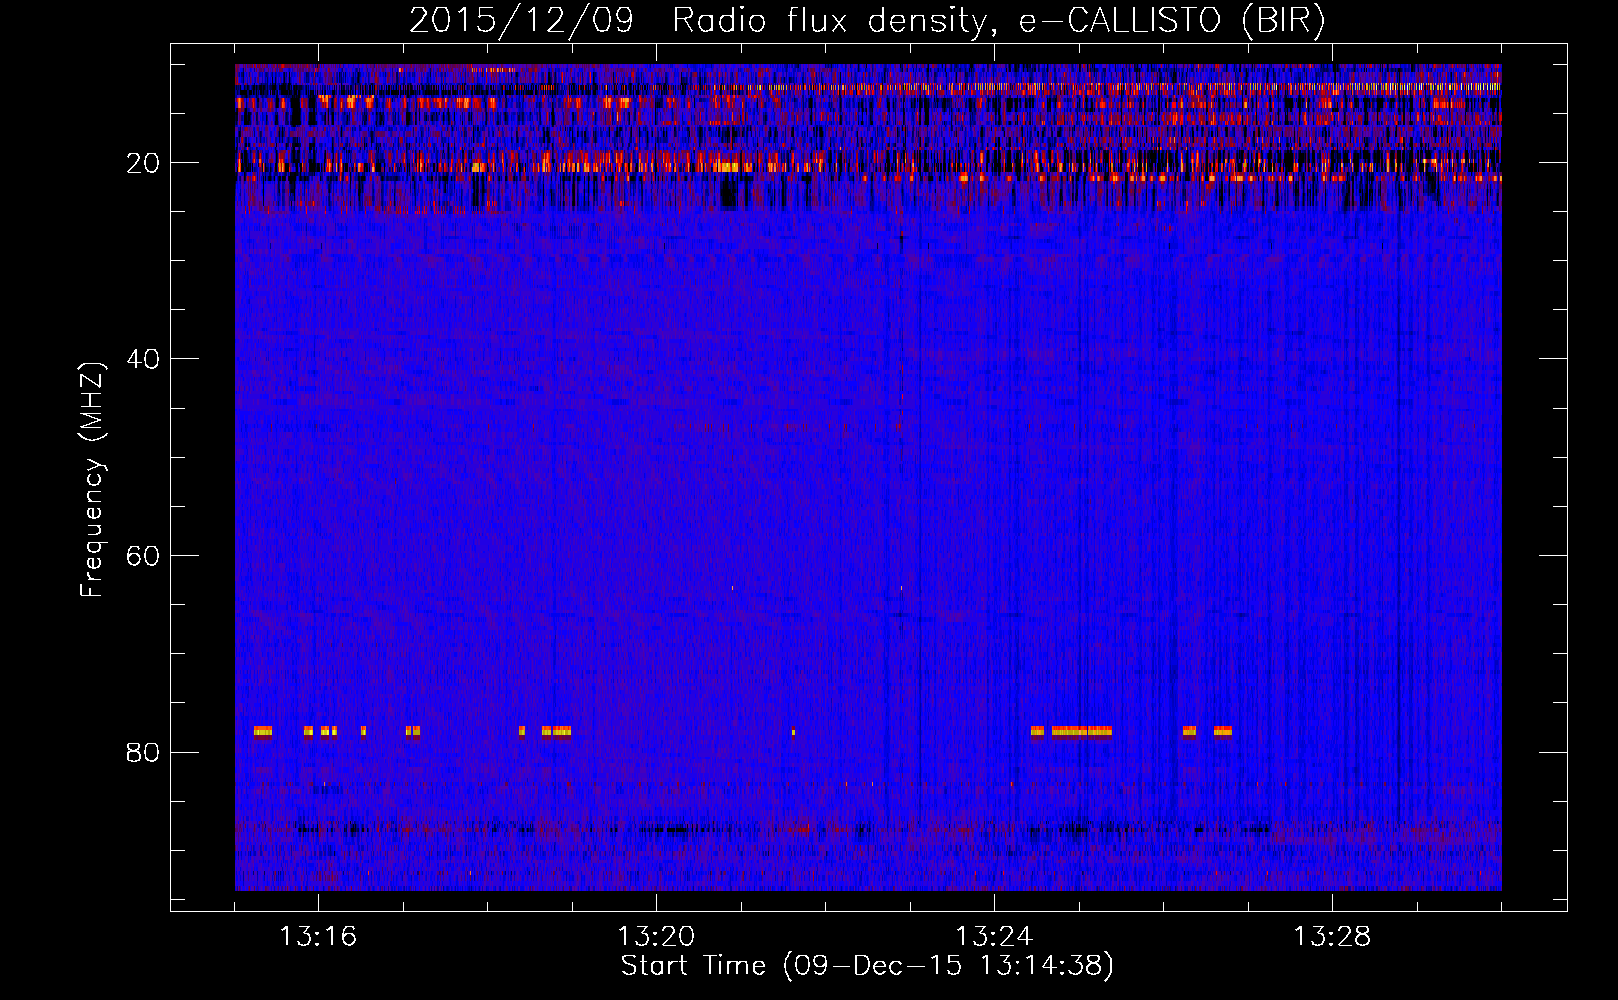Click the 20 frequency tick label

143,163
